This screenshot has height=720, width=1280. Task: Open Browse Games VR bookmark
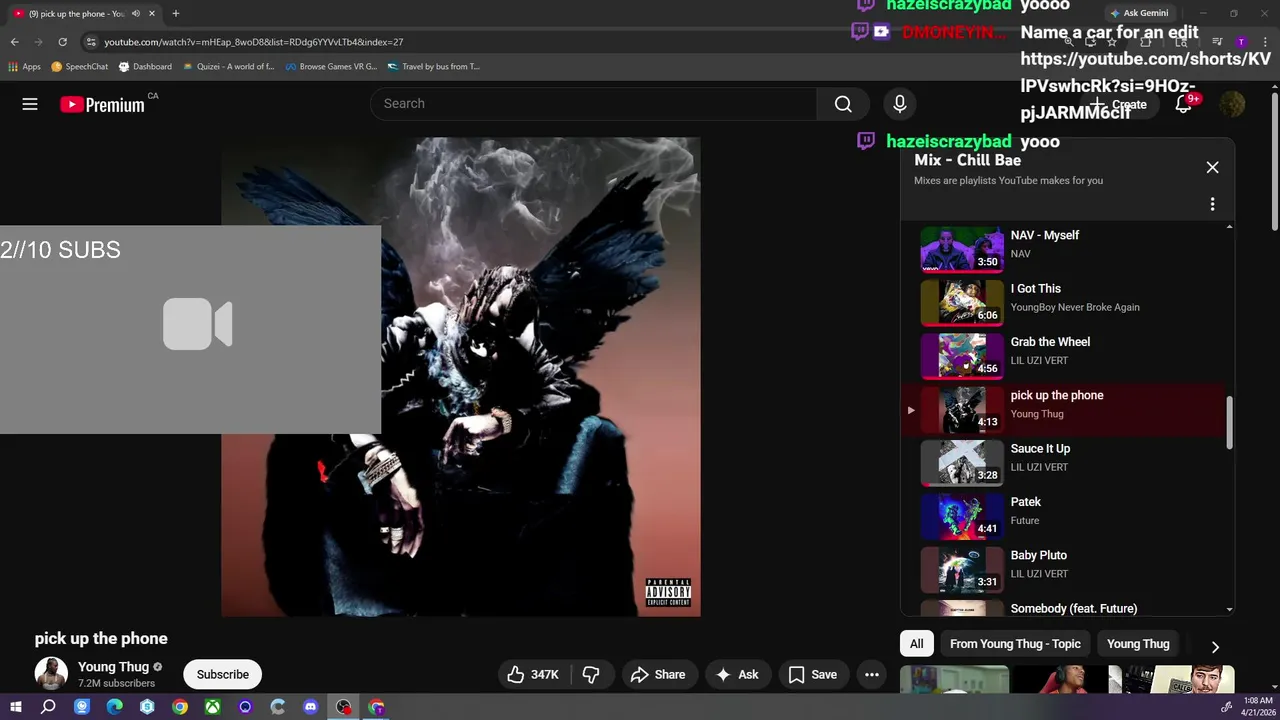331,67
